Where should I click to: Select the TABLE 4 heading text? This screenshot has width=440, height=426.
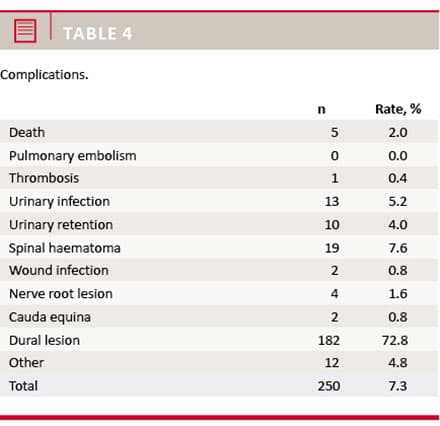98,34
